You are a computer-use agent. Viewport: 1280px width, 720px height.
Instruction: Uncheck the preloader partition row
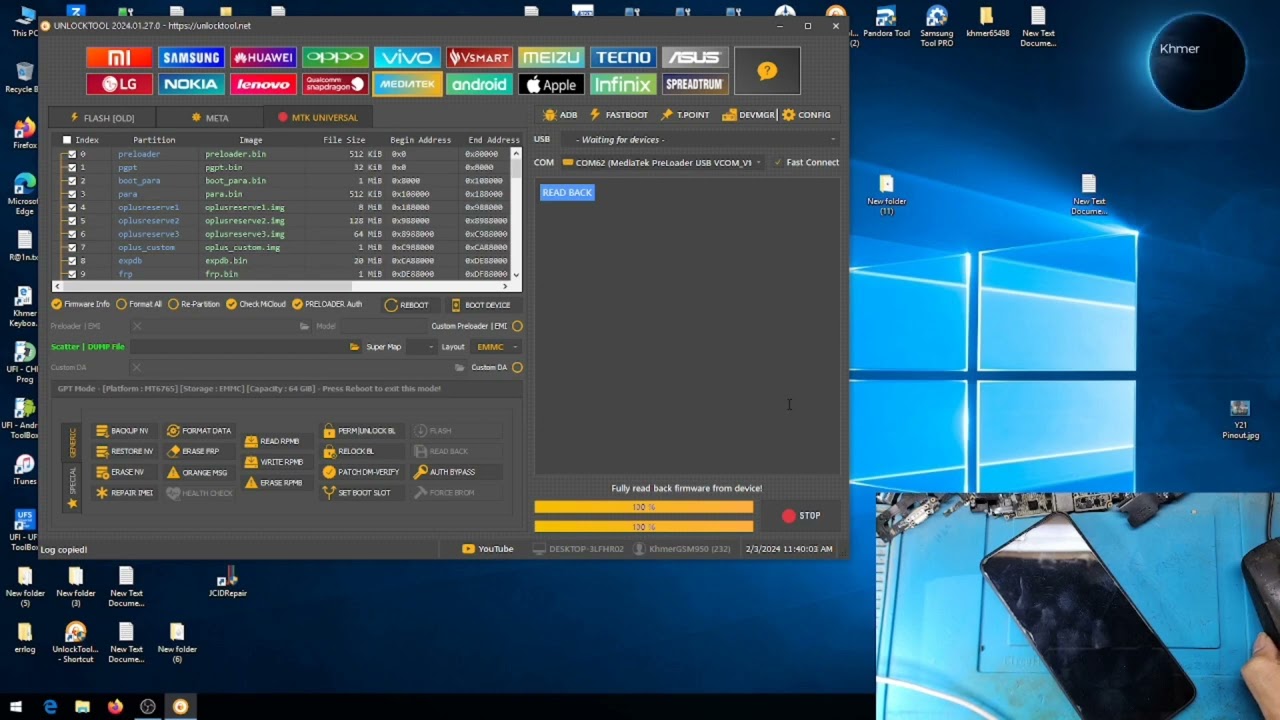pyautogui.click(x=71, y=154)
